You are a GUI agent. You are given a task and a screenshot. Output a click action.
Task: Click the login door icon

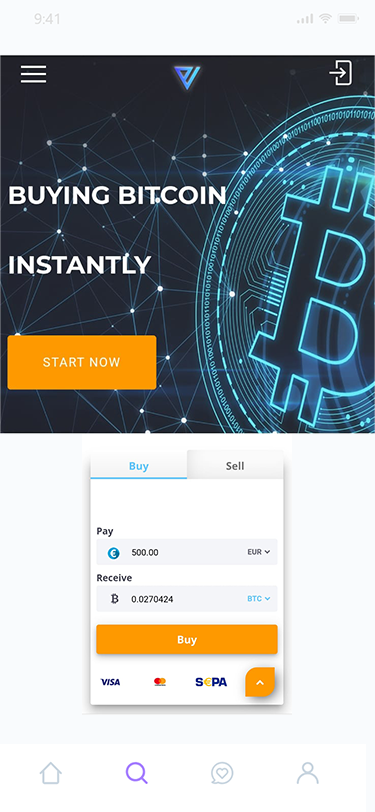click(341, 73)
